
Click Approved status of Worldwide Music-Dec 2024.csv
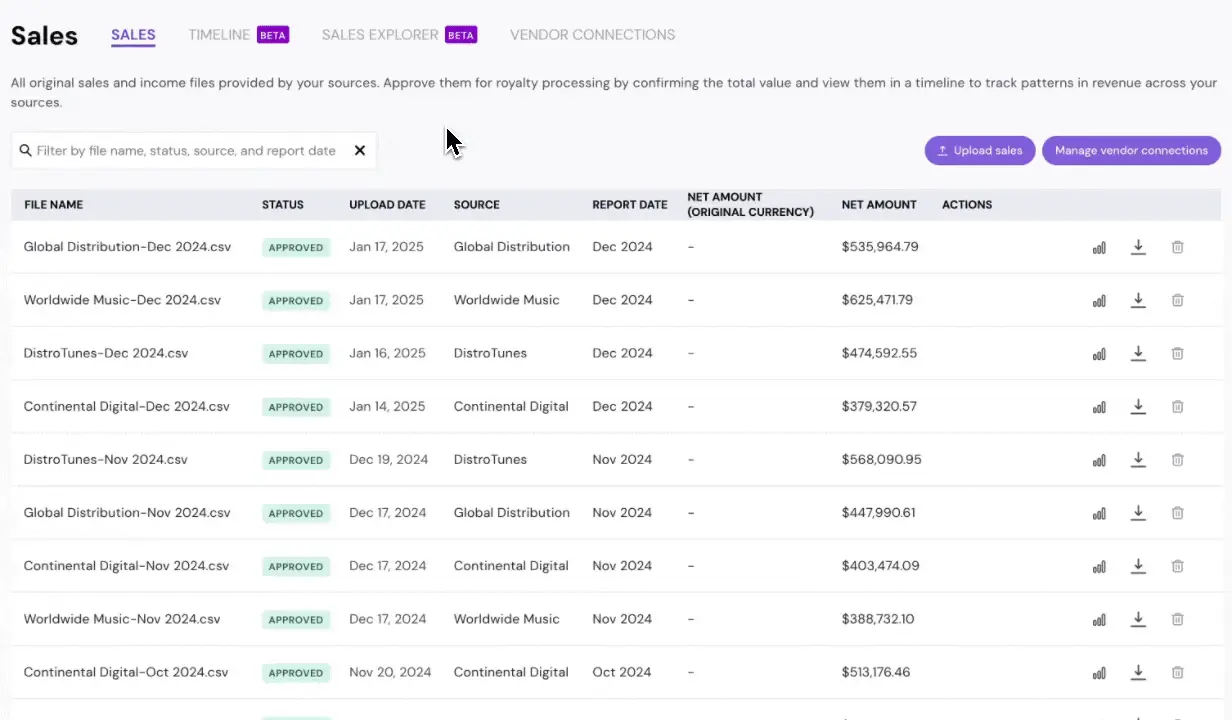(296, 300)
